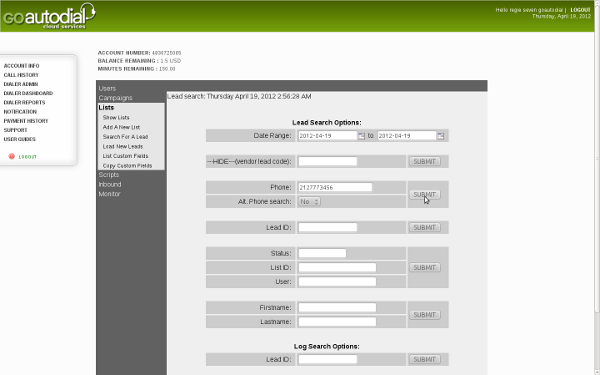The image size is (600, 375).
Task: Open Show Lists submenu item
Action: (116, 117)
